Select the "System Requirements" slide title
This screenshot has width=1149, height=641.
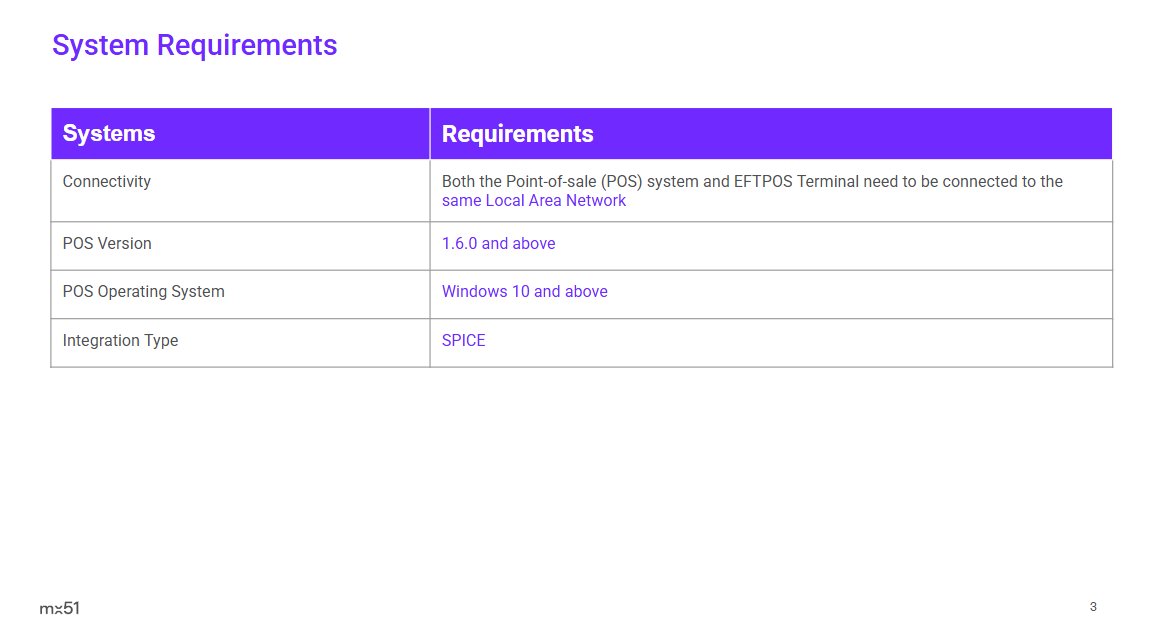coord(194,45)
